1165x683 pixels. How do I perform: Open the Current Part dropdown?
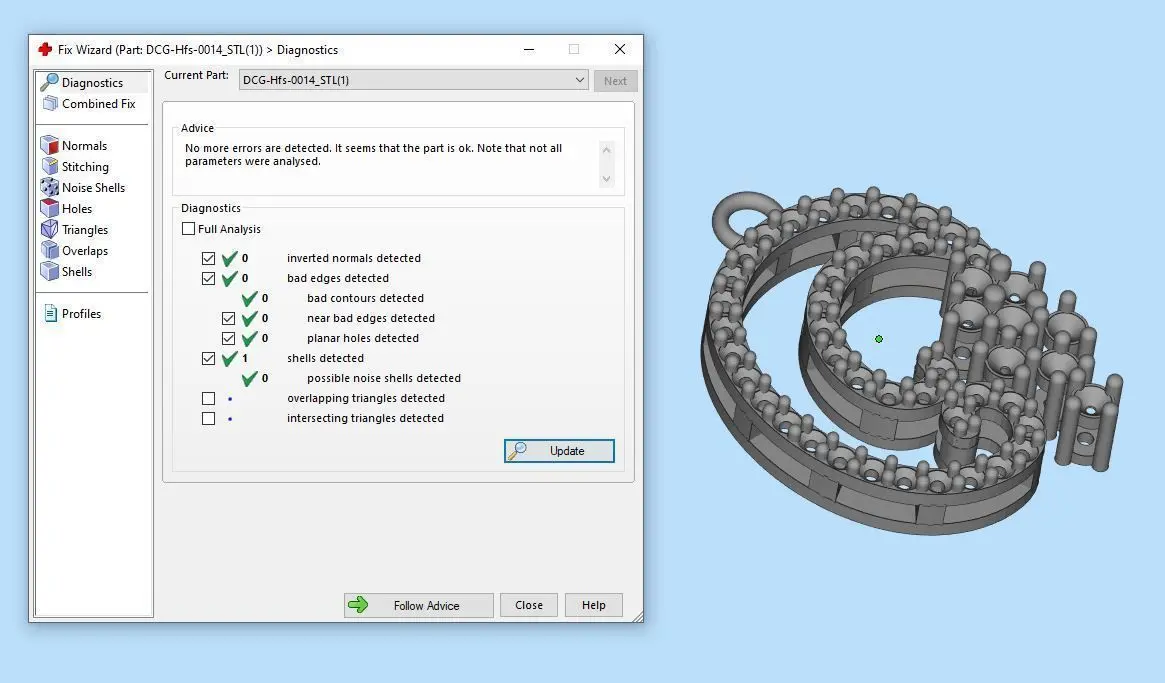tap(414, 80)
